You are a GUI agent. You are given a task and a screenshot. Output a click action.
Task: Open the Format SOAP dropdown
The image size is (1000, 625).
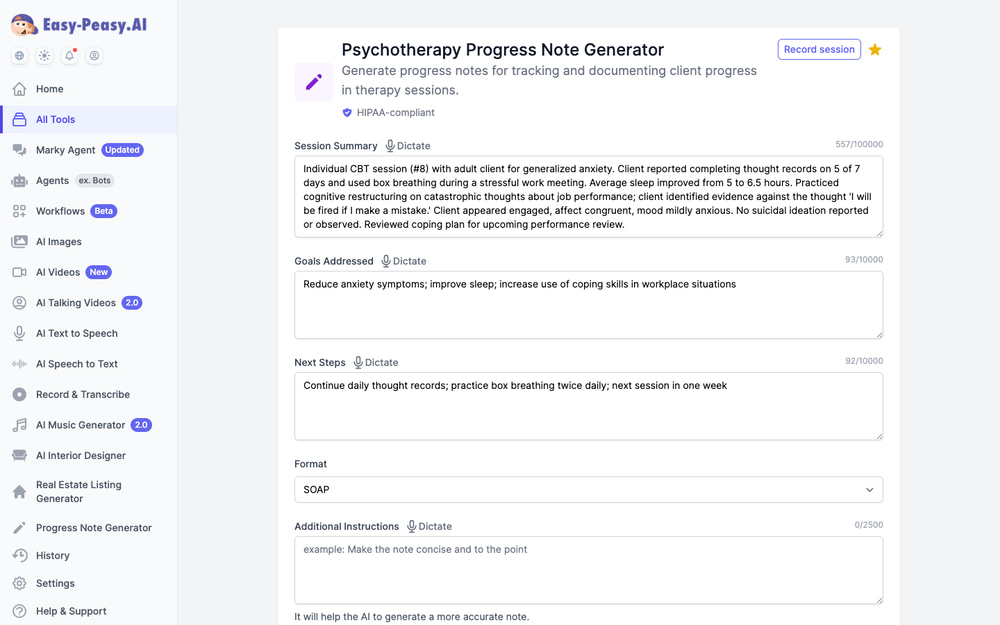coord(589,490)
